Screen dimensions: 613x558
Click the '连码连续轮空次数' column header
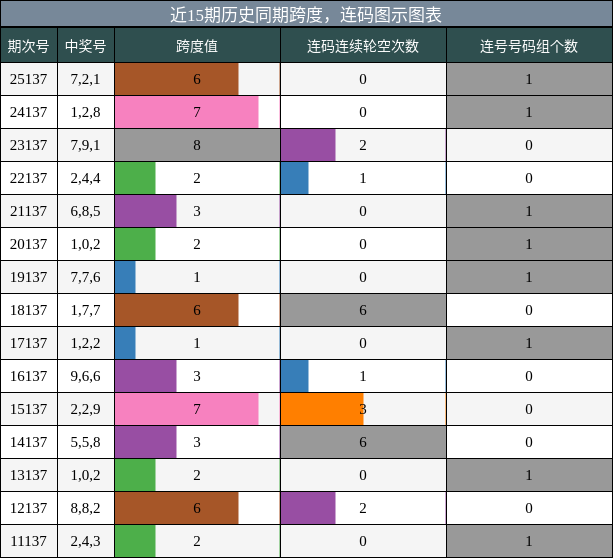pyautogui.click(x=363, y=46)
